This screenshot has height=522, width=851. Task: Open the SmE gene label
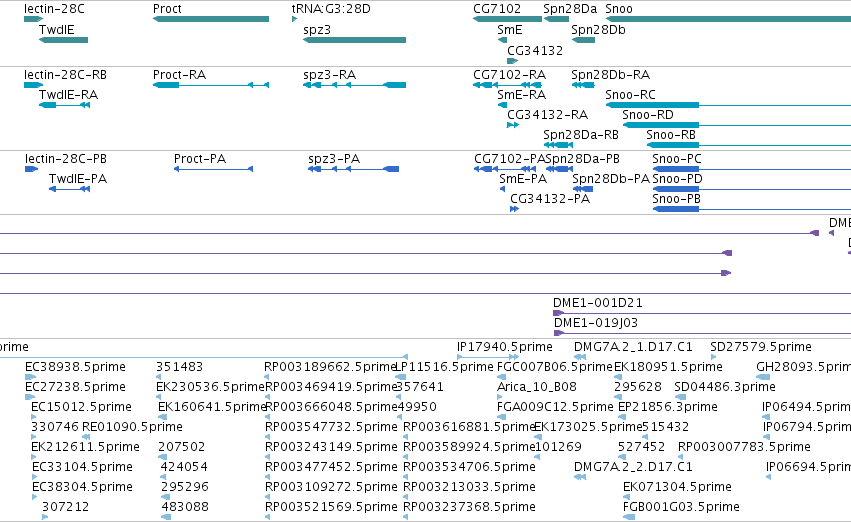510,30
